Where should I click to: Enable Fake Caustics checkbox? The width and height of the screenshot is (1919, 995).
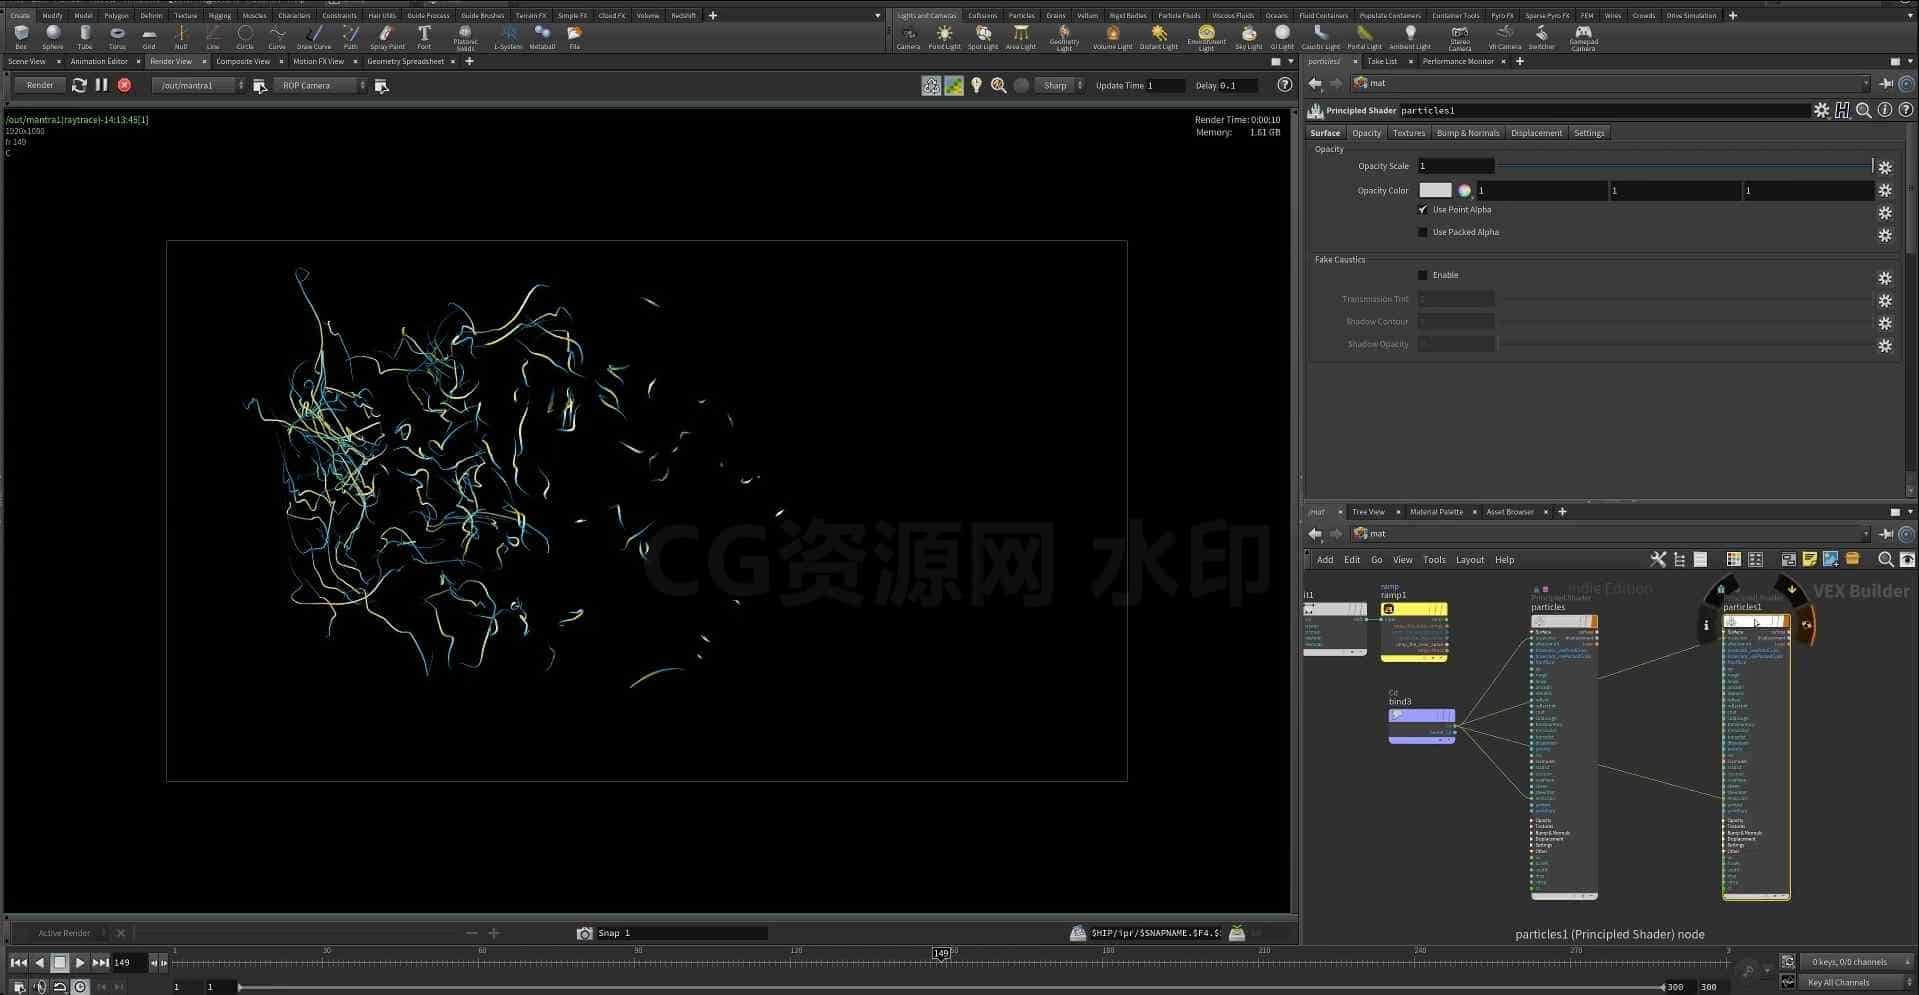(x=1423, y=276)
